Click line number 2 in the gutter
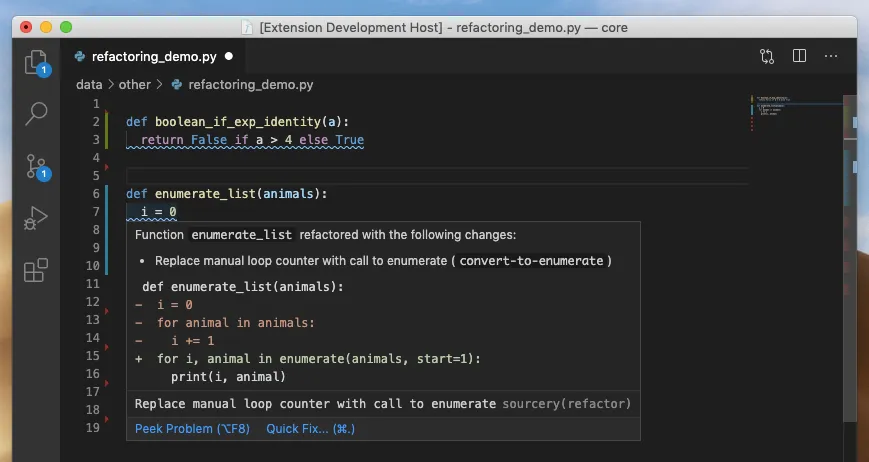This screenshot has height=462, width=869. (95, 122)
